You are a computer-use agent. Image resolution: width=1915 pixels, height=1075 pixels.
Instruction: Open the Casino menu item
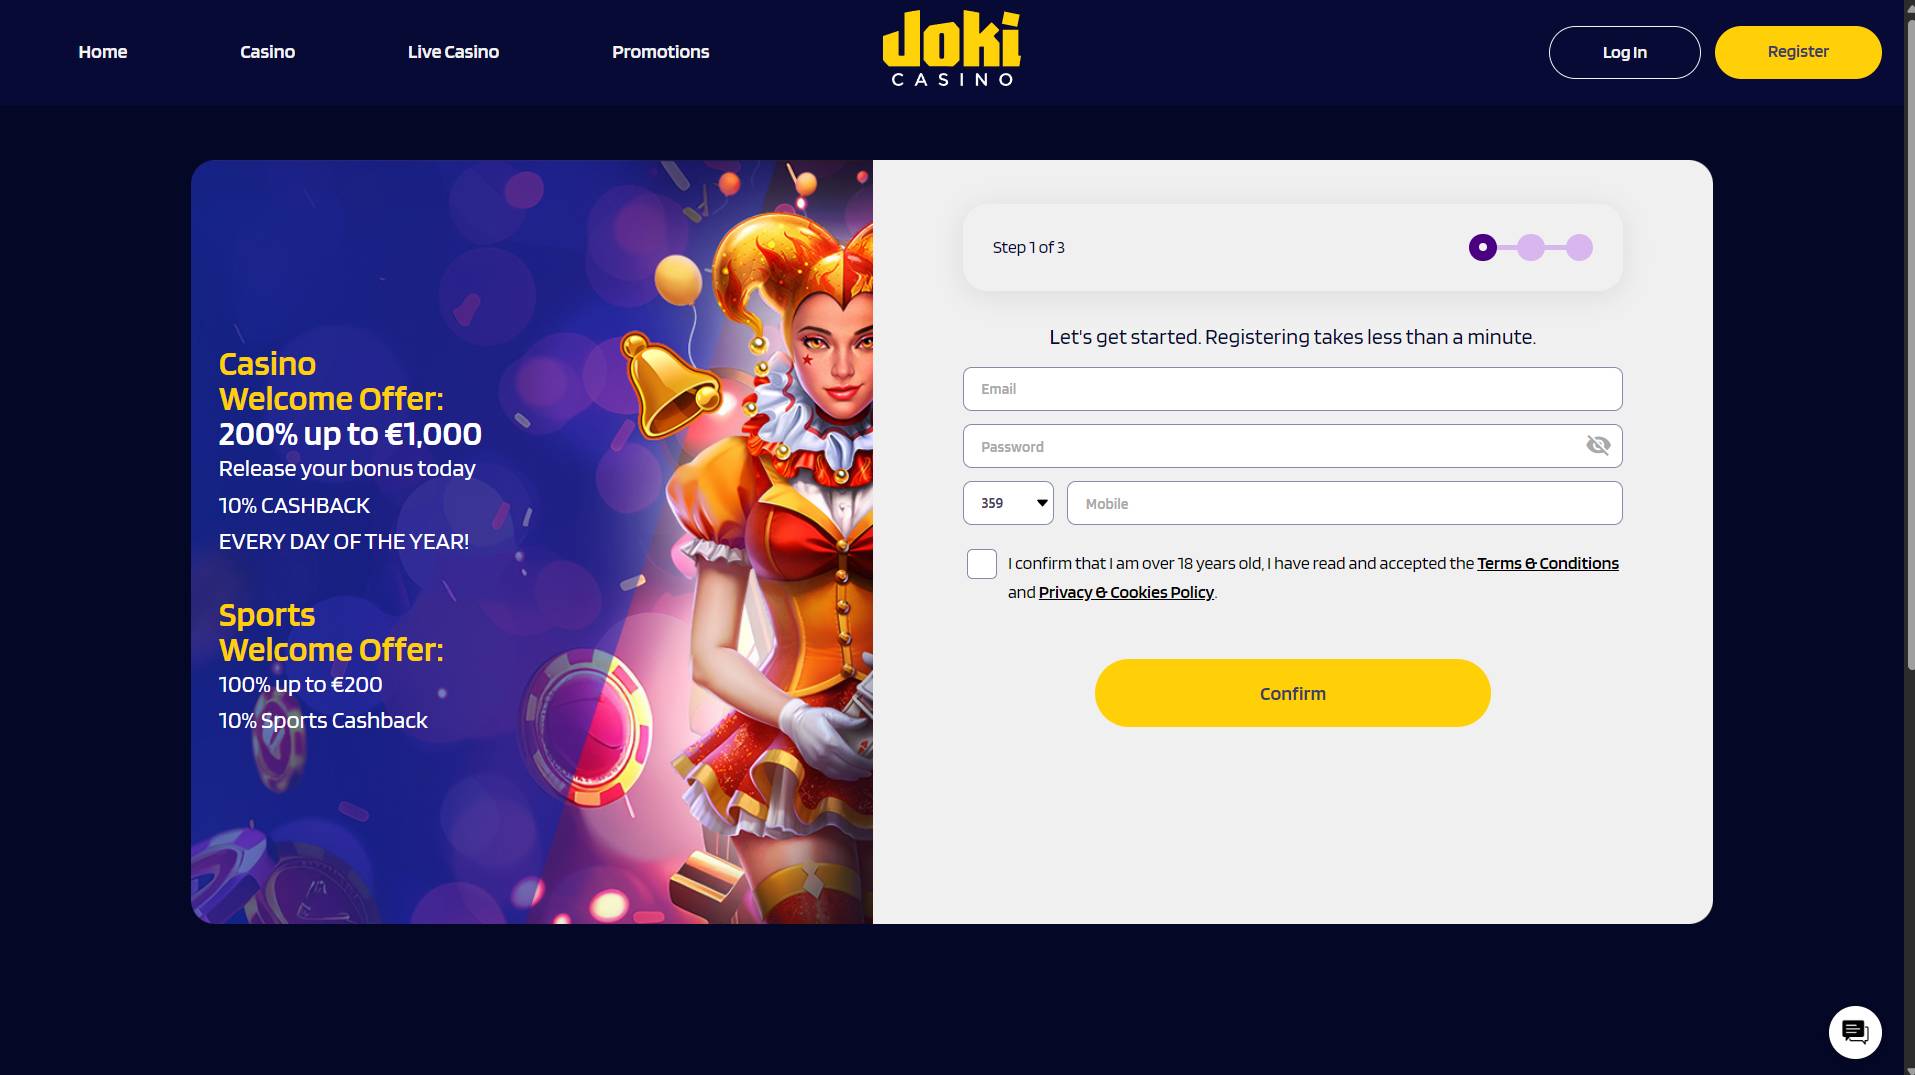click(267, 52)
